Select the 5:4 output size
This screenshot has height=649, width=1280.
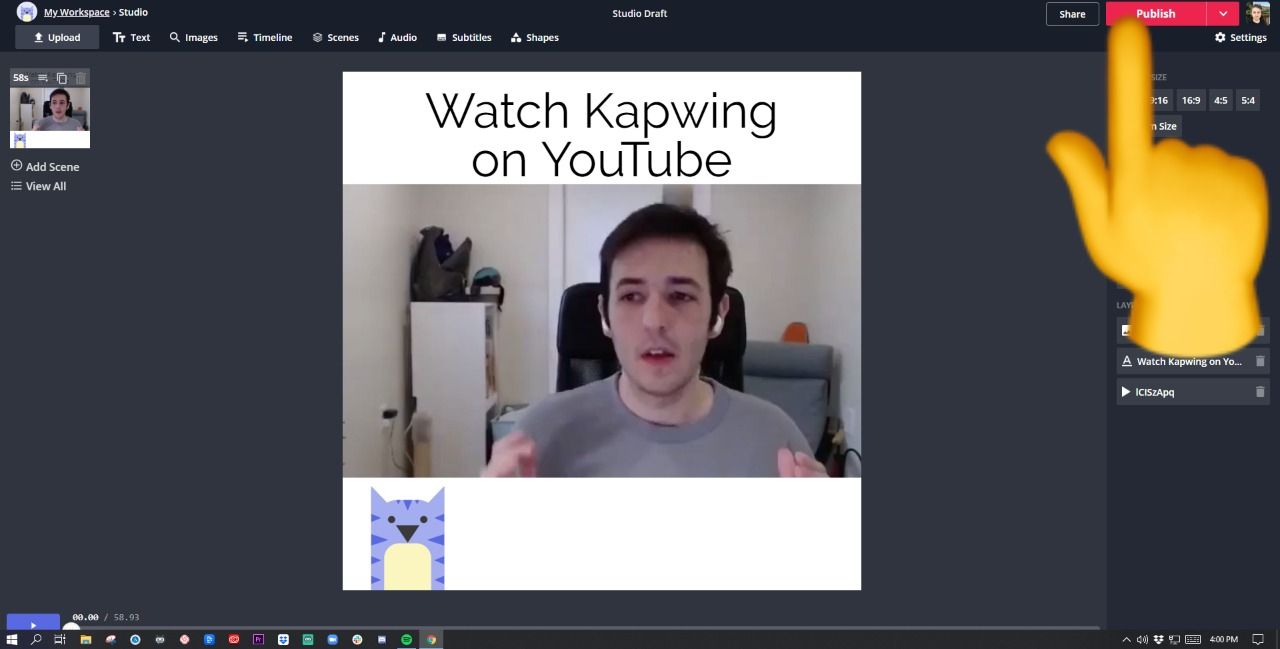pos(1248,100)
